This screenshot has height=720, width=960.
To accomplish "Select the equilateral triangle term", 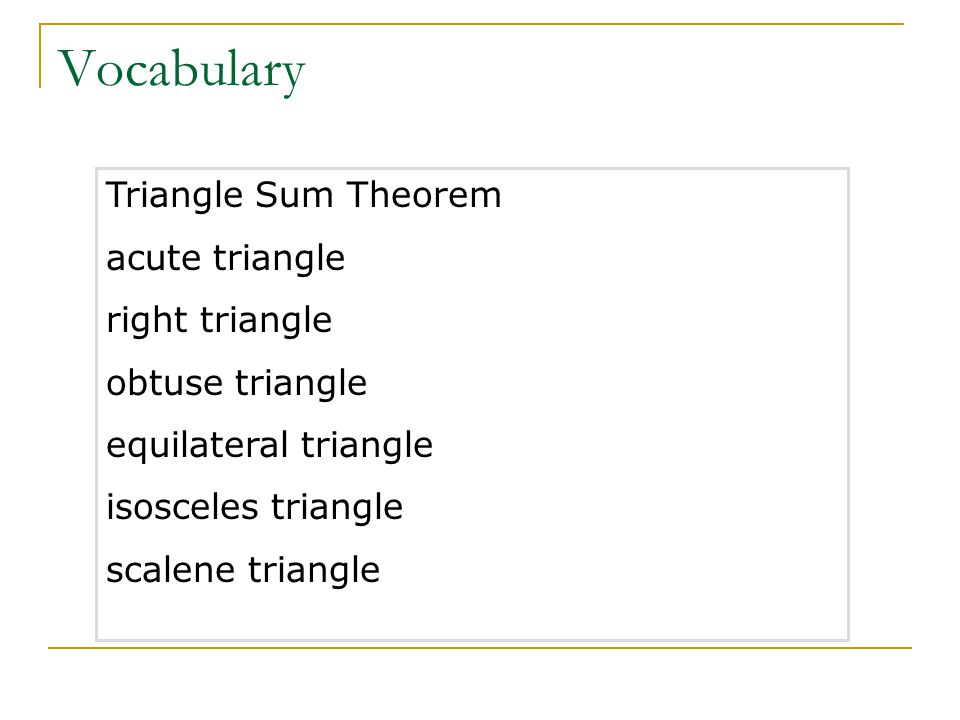I will (269, 446).
